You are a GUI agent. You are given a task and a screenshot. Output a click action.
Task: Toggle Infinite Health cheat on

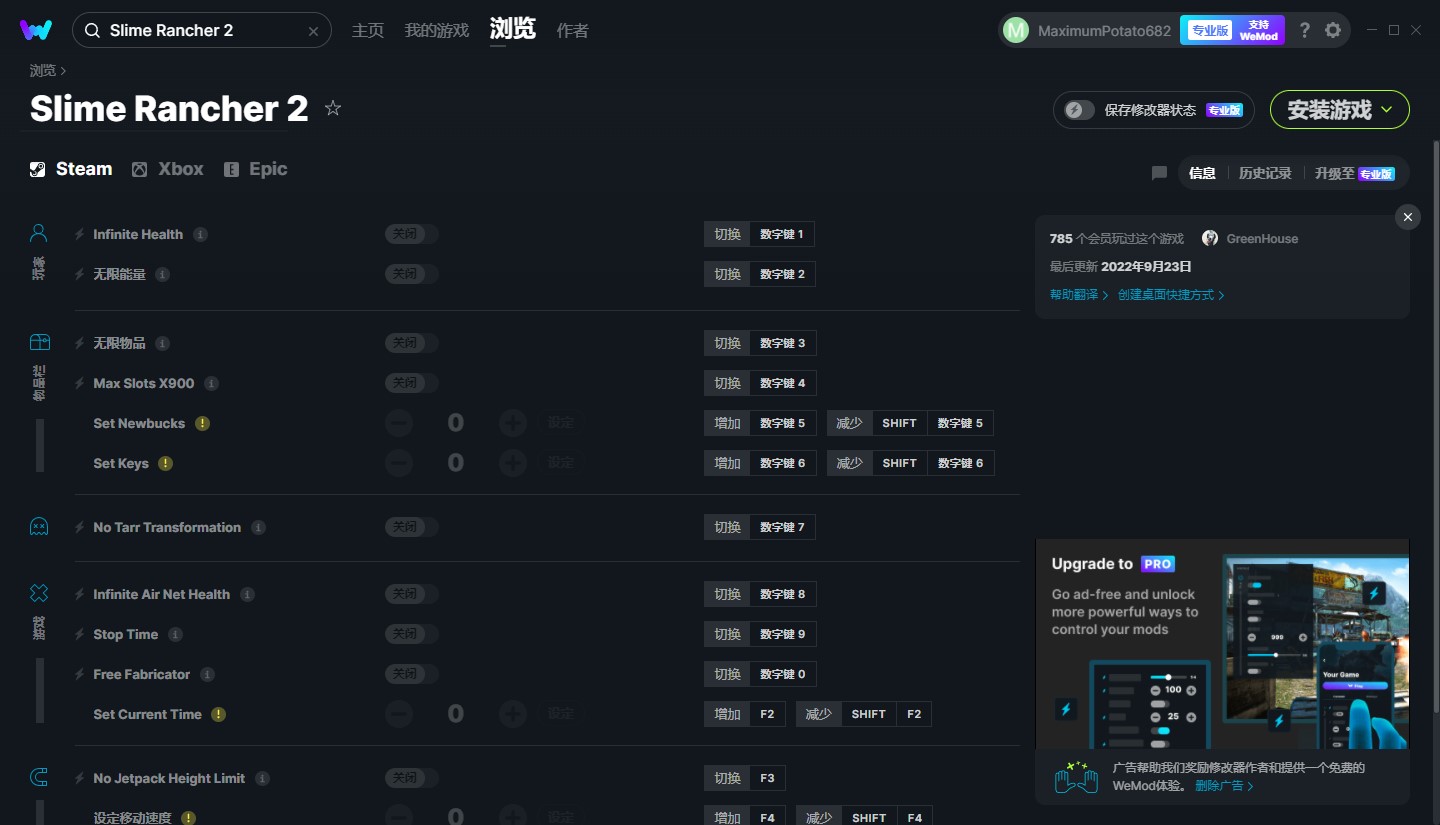(411, 234)
